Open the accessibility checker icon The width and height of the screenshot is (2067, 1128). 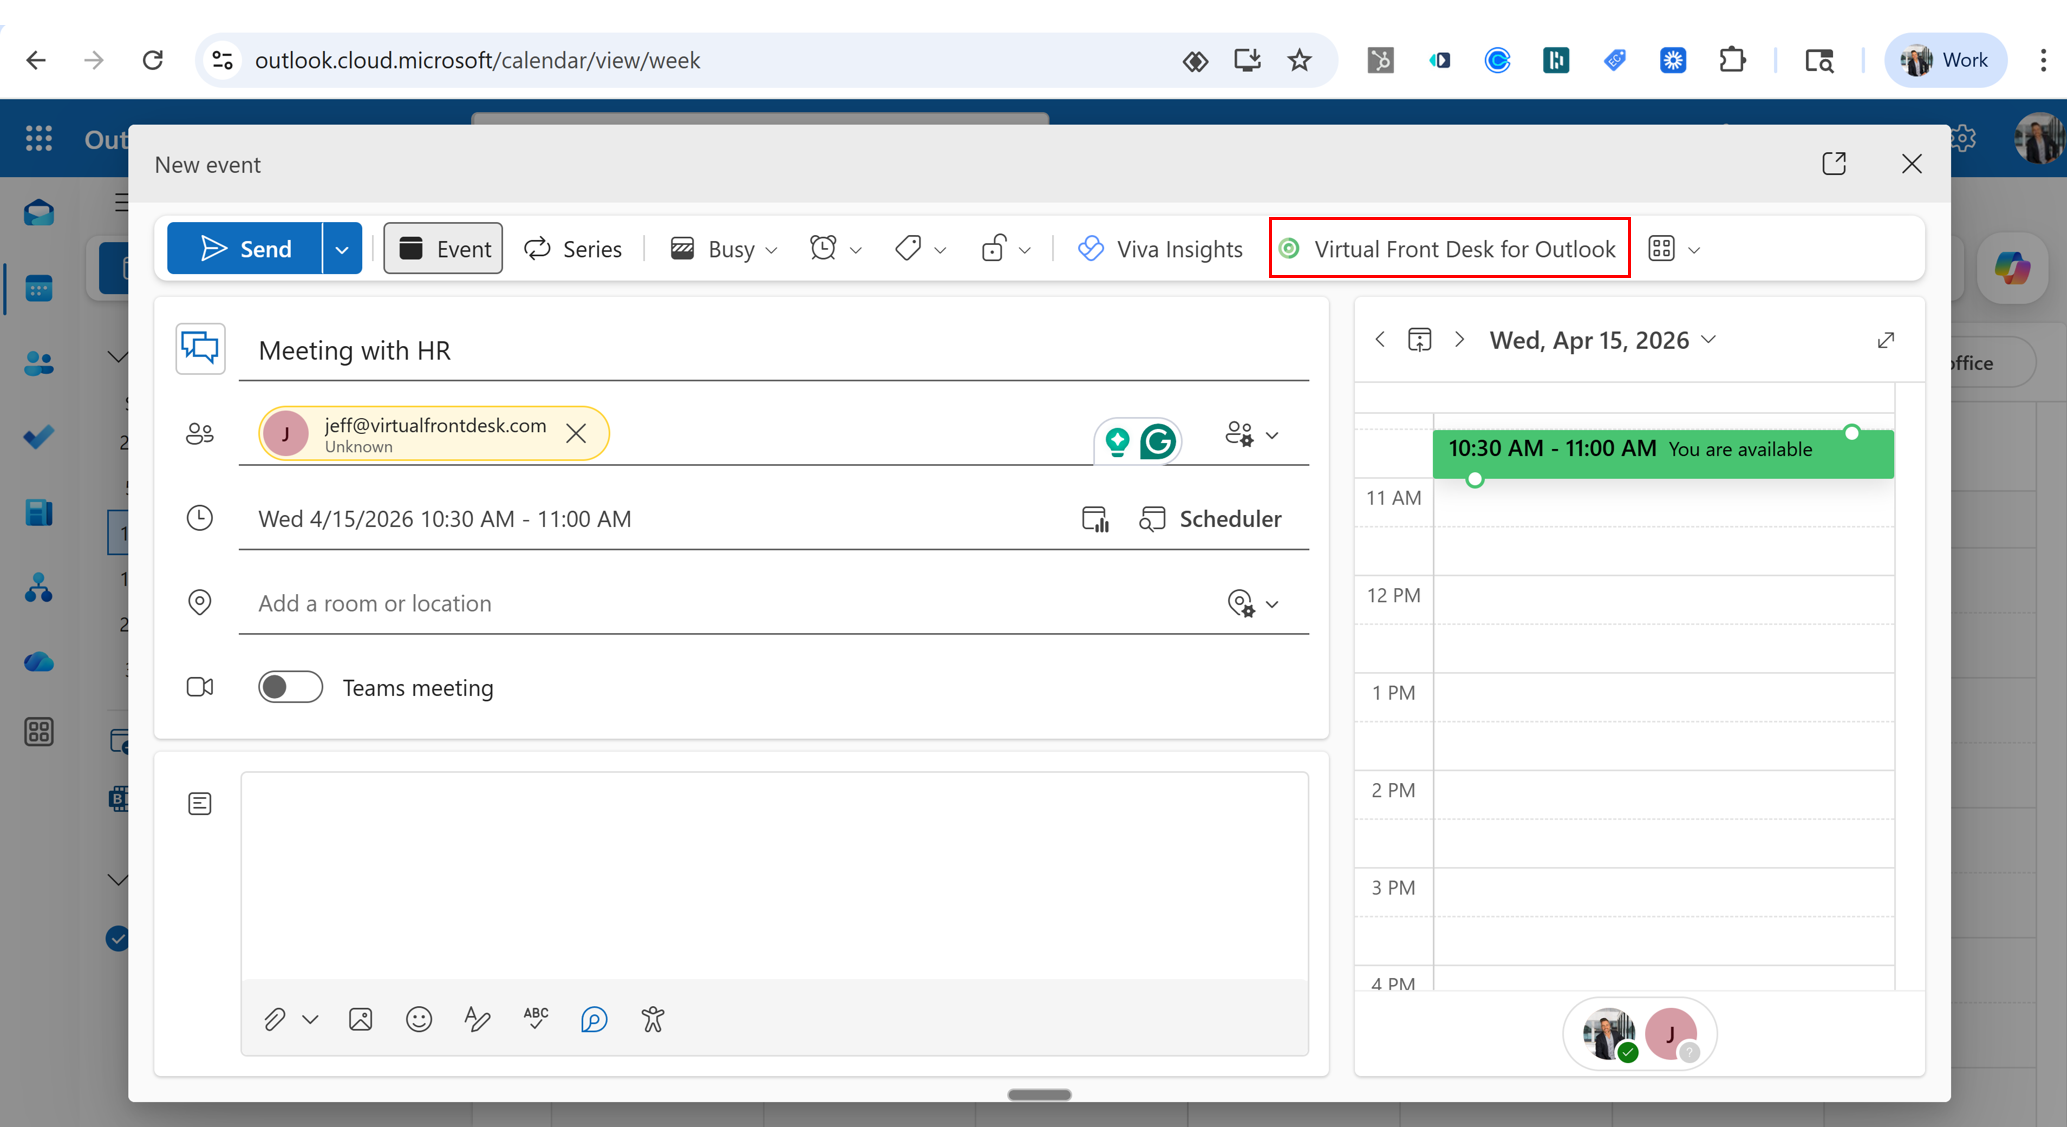point(653,1019)
